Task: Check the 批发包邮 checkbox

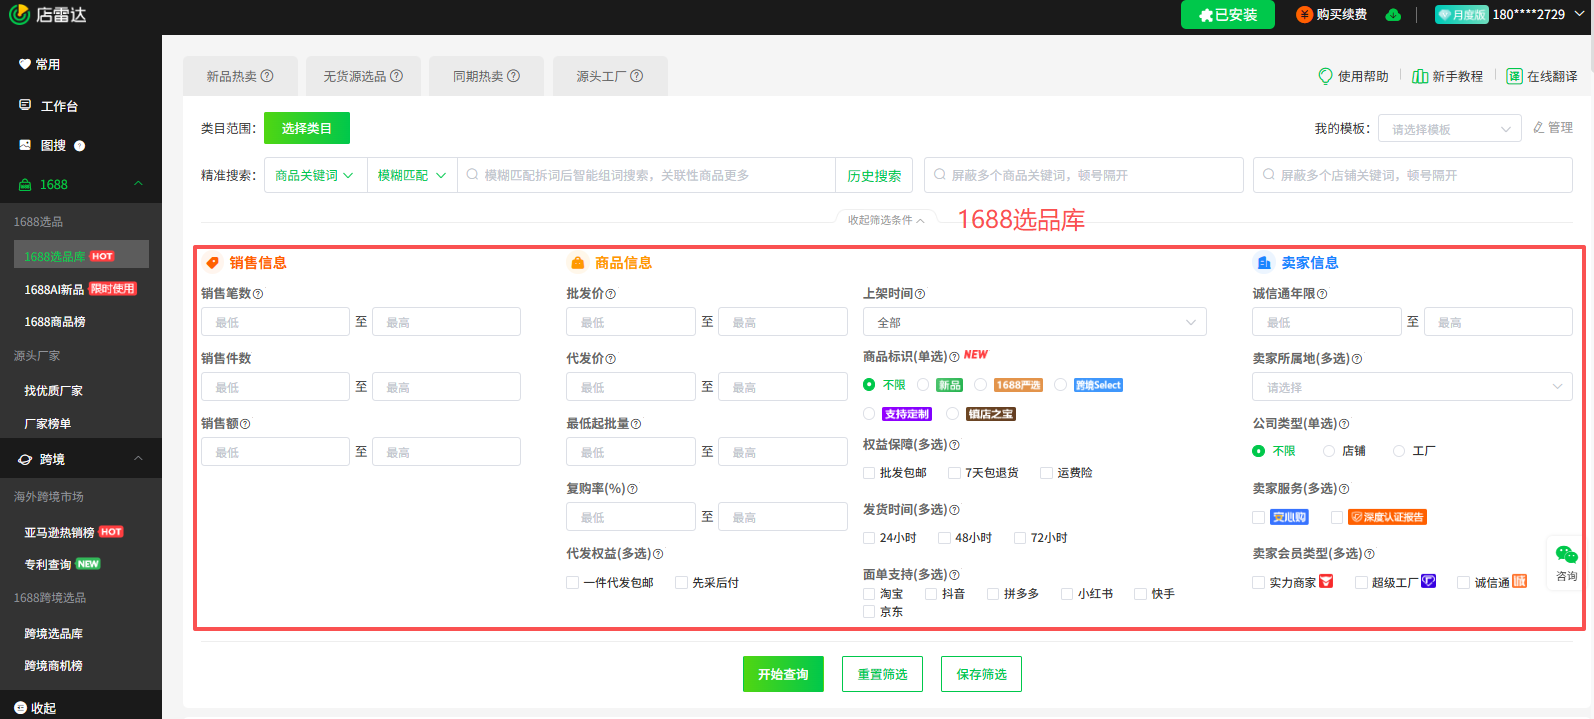Action: 869,473
